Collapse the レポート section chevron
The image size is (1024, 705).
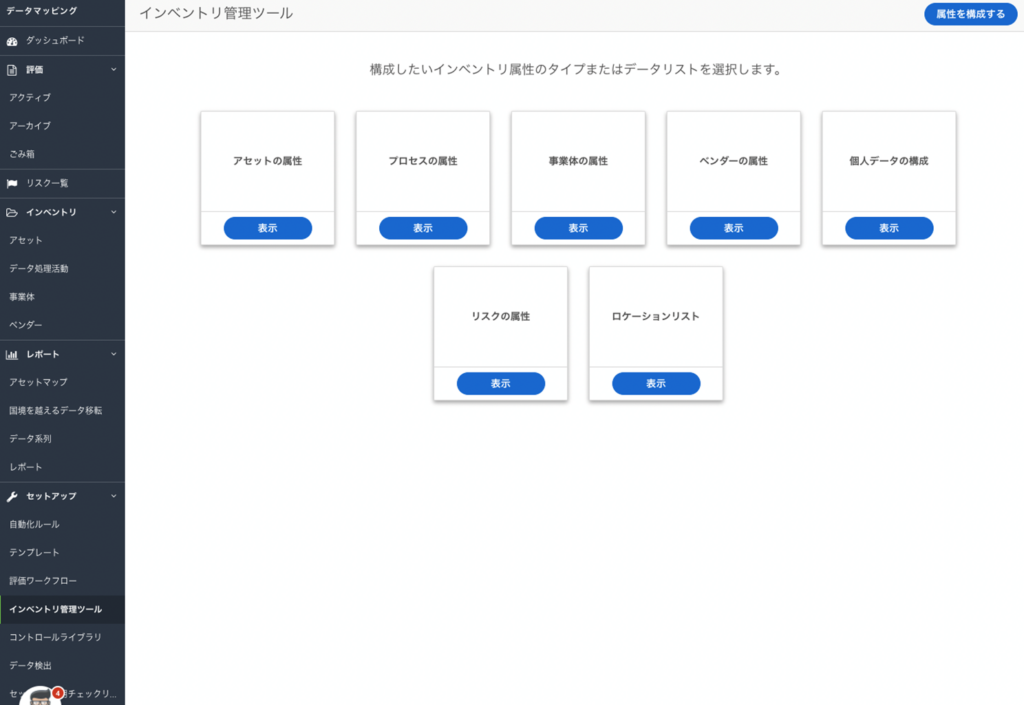click(113, 354)
